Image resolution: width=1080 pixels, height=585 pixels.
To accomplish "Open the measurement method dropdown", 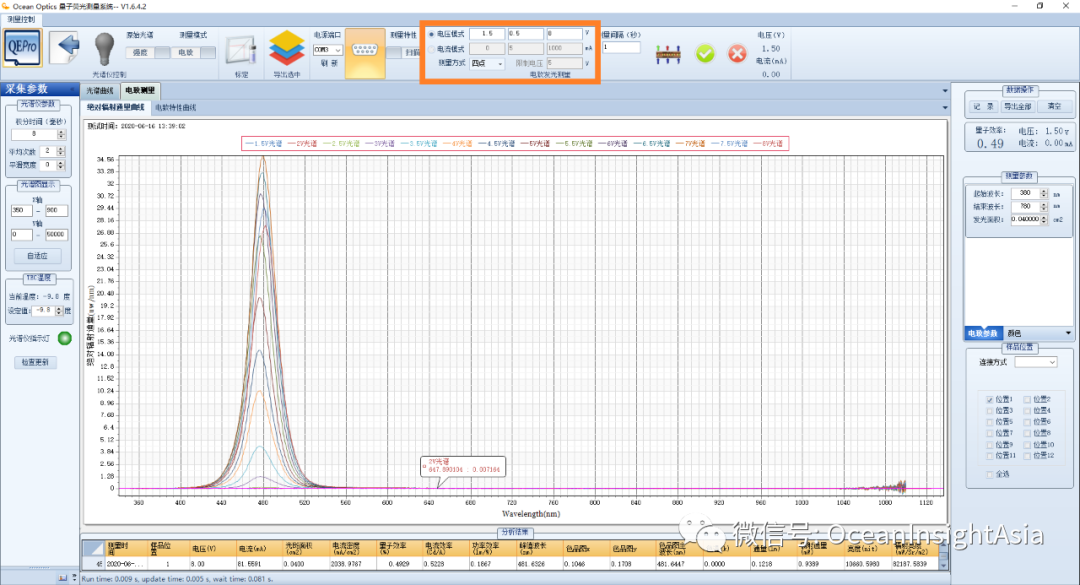I will (x=488, y=63).
